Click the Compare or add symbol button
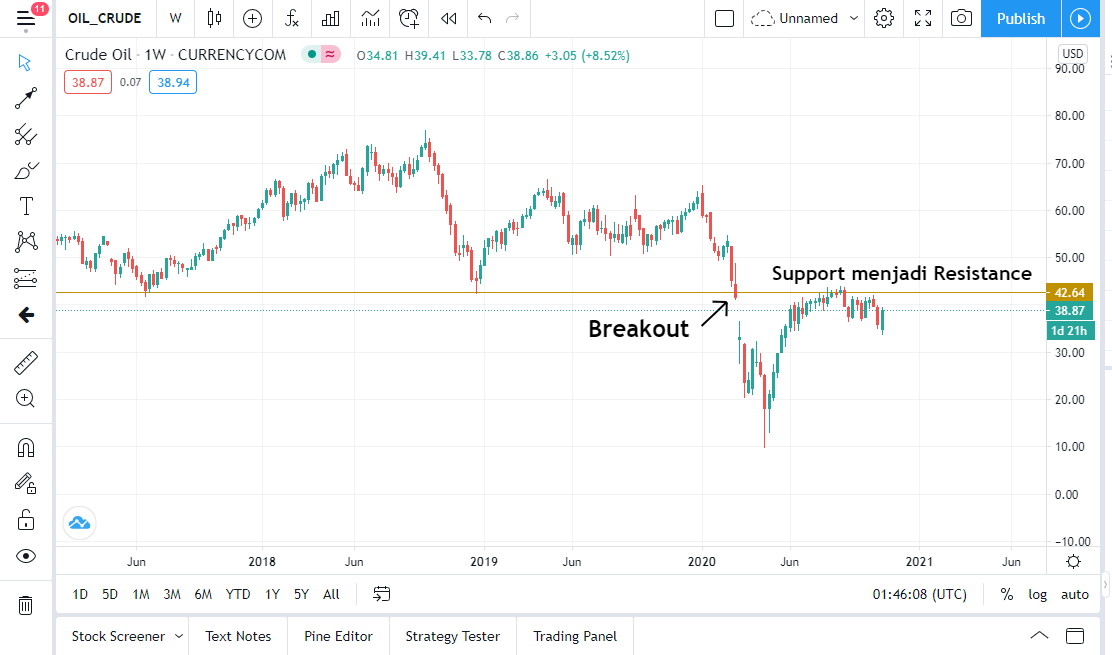1112x655 pixels. (x=252, y=18)
